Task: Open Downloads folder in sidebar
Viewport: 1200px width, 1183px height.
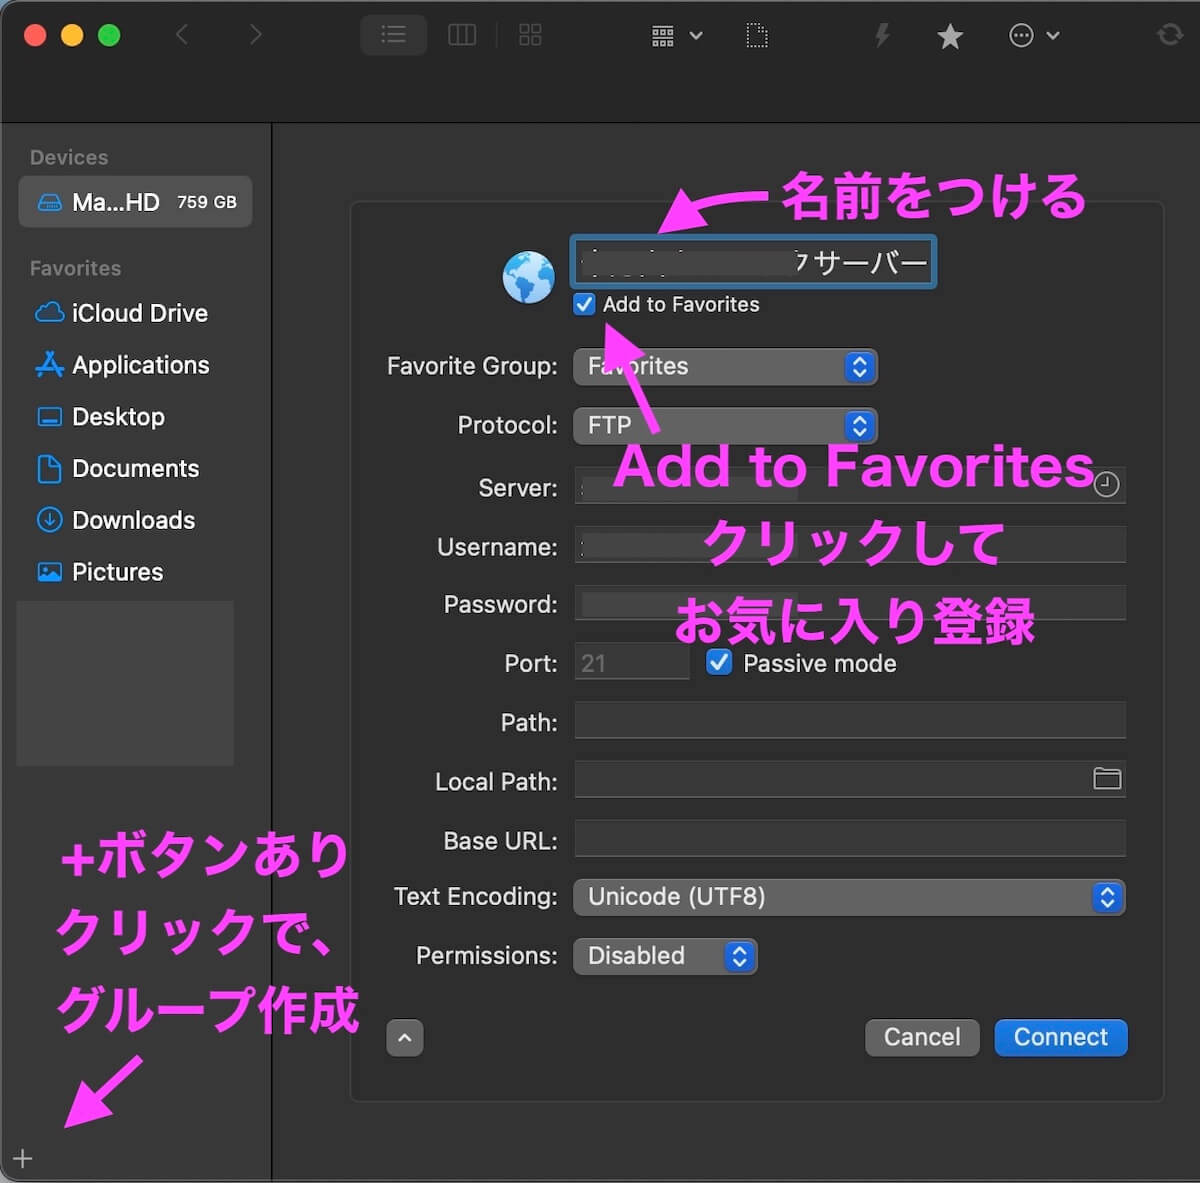Action: point(115,520)
